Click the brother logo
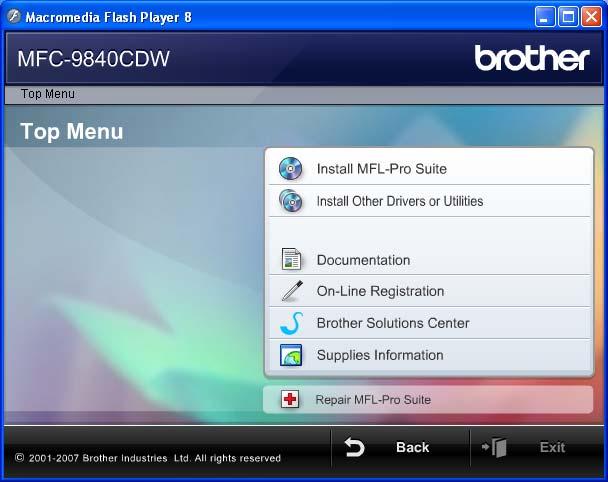This screenshot has height=482, width=608. tap(532, 58)
